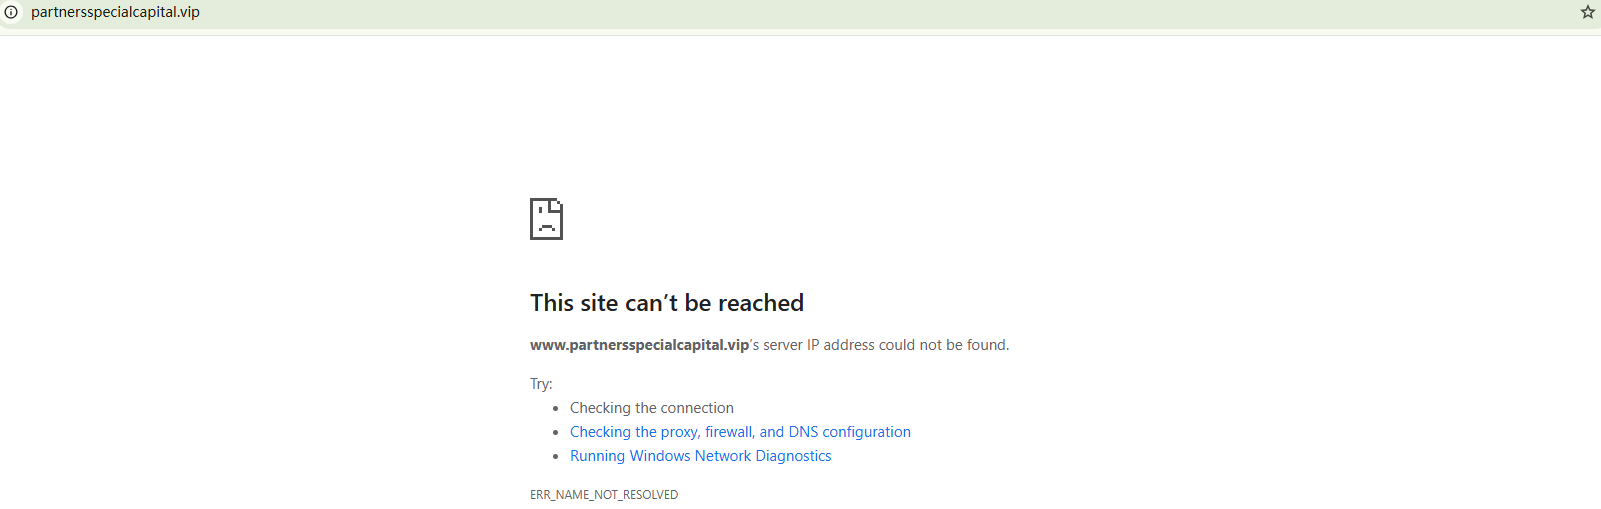Click the "Checking the connection" suggestion text
This screenshot has width=1601, height=509.
click(651, 408)
